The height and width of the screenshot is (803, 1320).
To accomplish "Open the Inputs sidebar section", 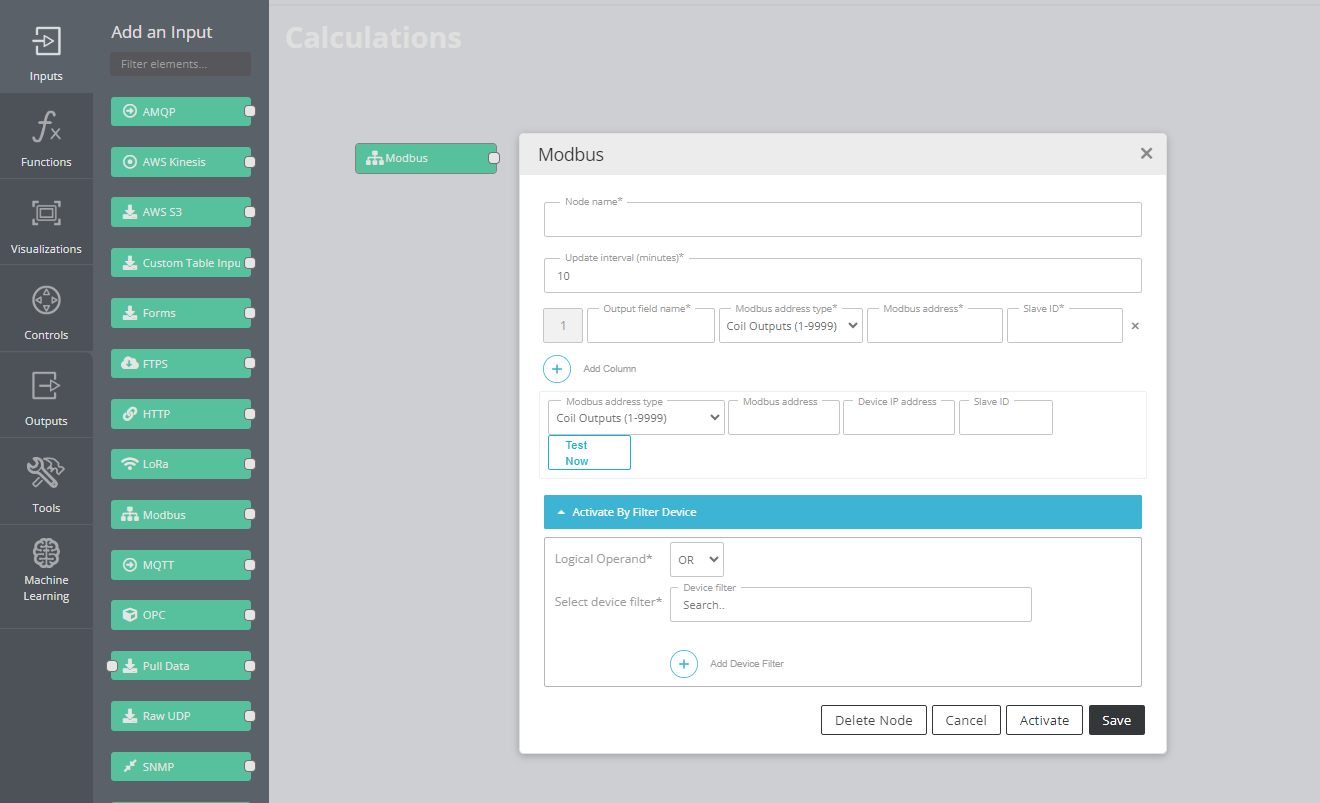I will [x=46, y=47].
